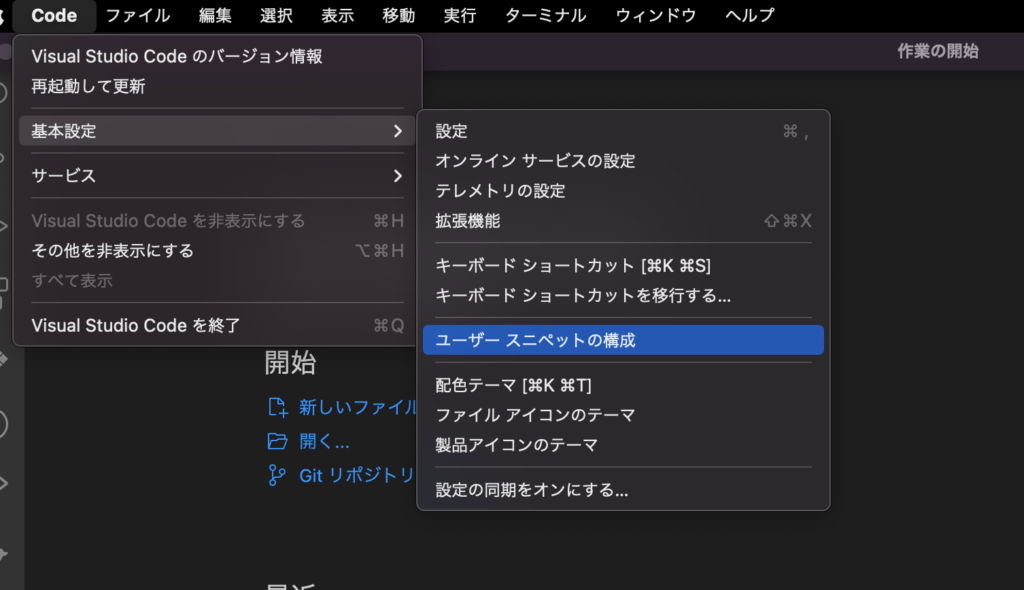Click the 開く... link on the welcome page
This screenshot has width=1024, height=590.
316,441
